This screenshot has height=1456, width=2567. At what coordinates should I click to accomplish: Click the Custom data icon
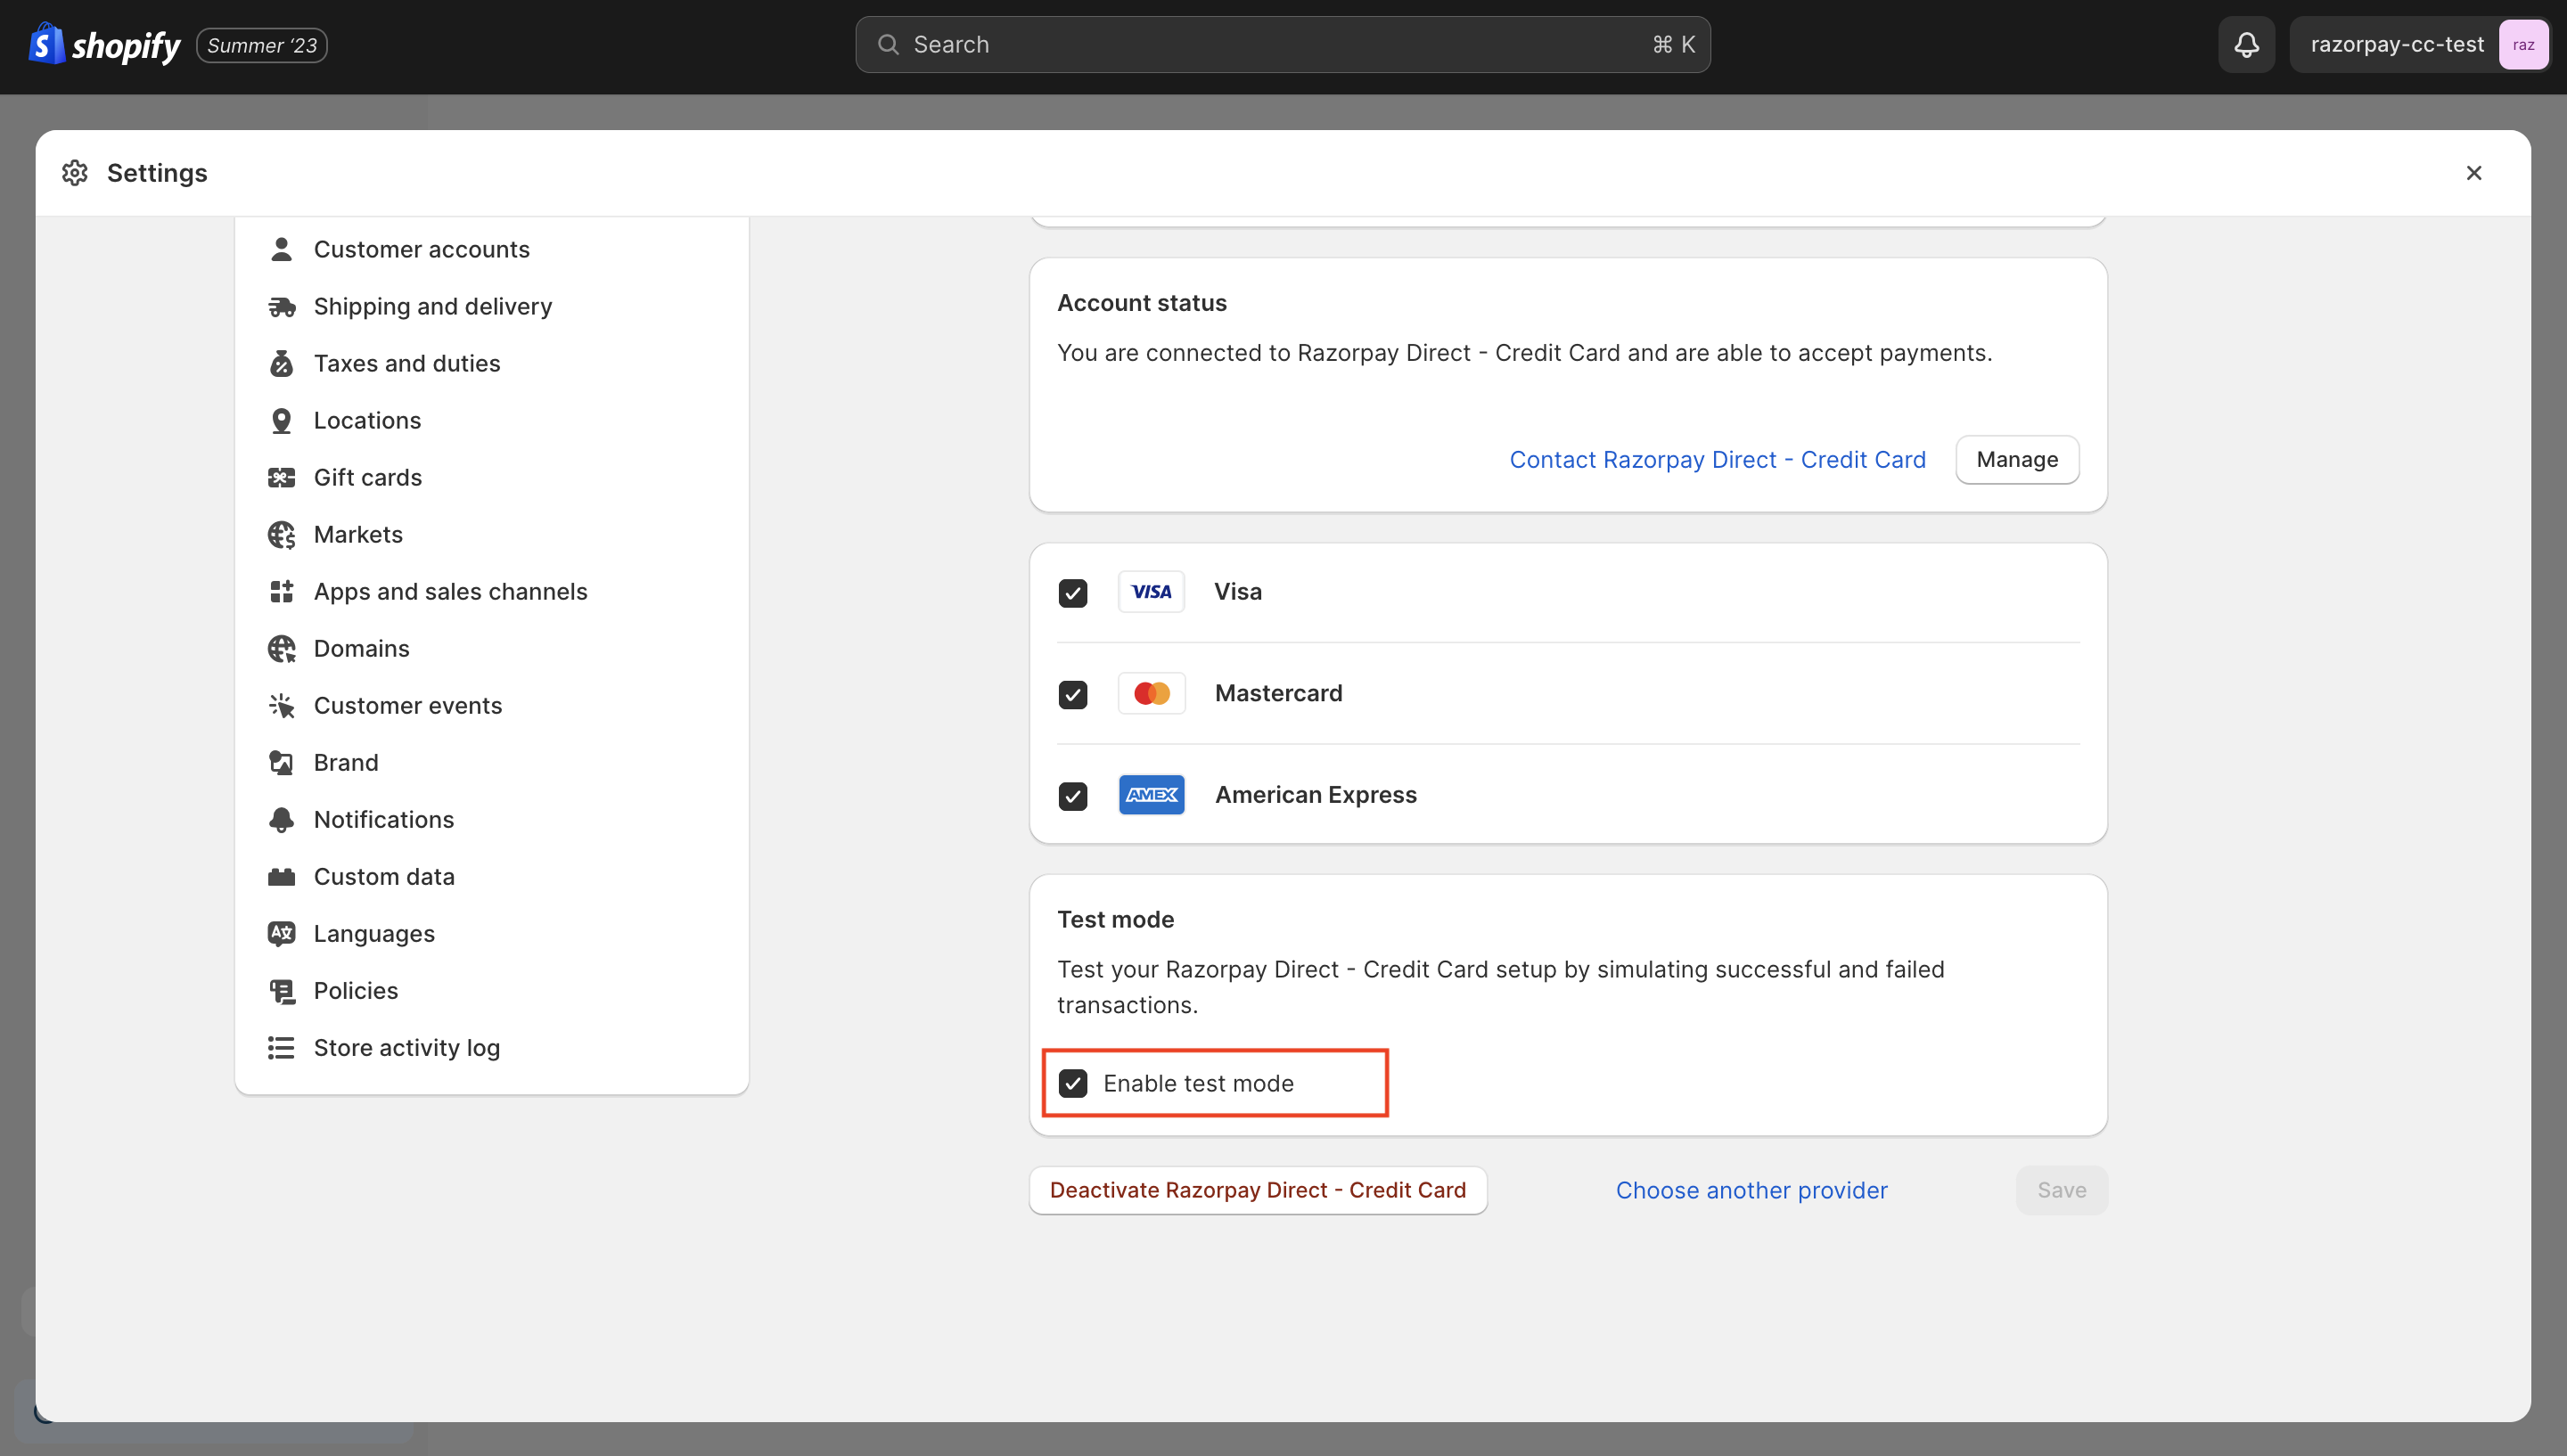click(281, 876)
